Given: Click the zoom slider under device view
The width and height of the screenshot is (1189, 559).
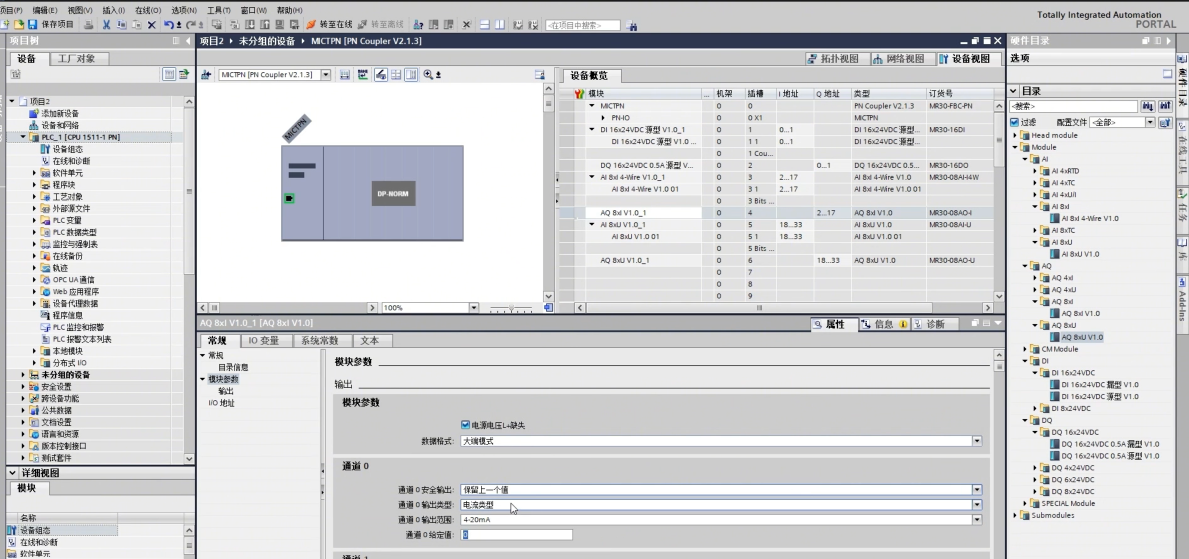Looking at the screenshot, I should pyautogui.click(x=510, y=308).
